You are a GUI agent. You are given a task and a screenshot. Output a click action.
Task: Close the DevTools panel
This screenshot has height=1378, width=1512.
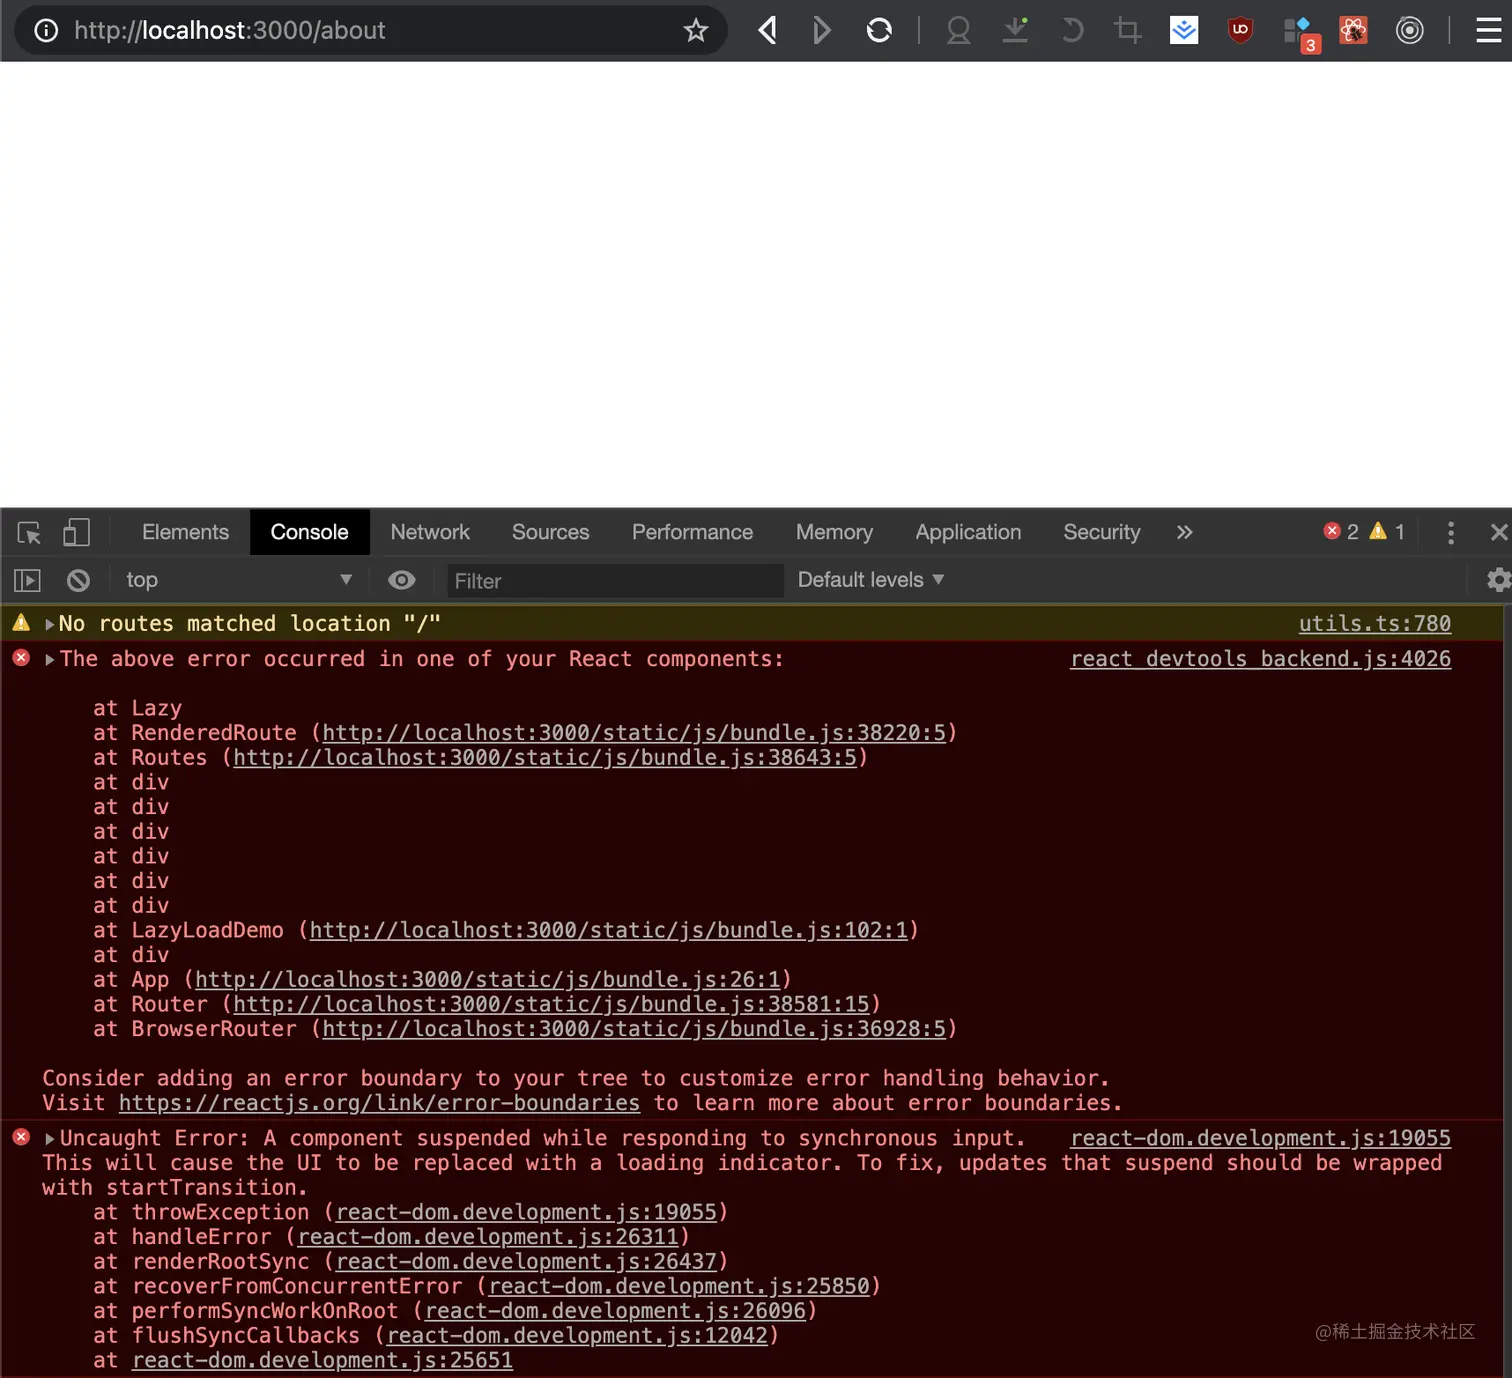1499,532
